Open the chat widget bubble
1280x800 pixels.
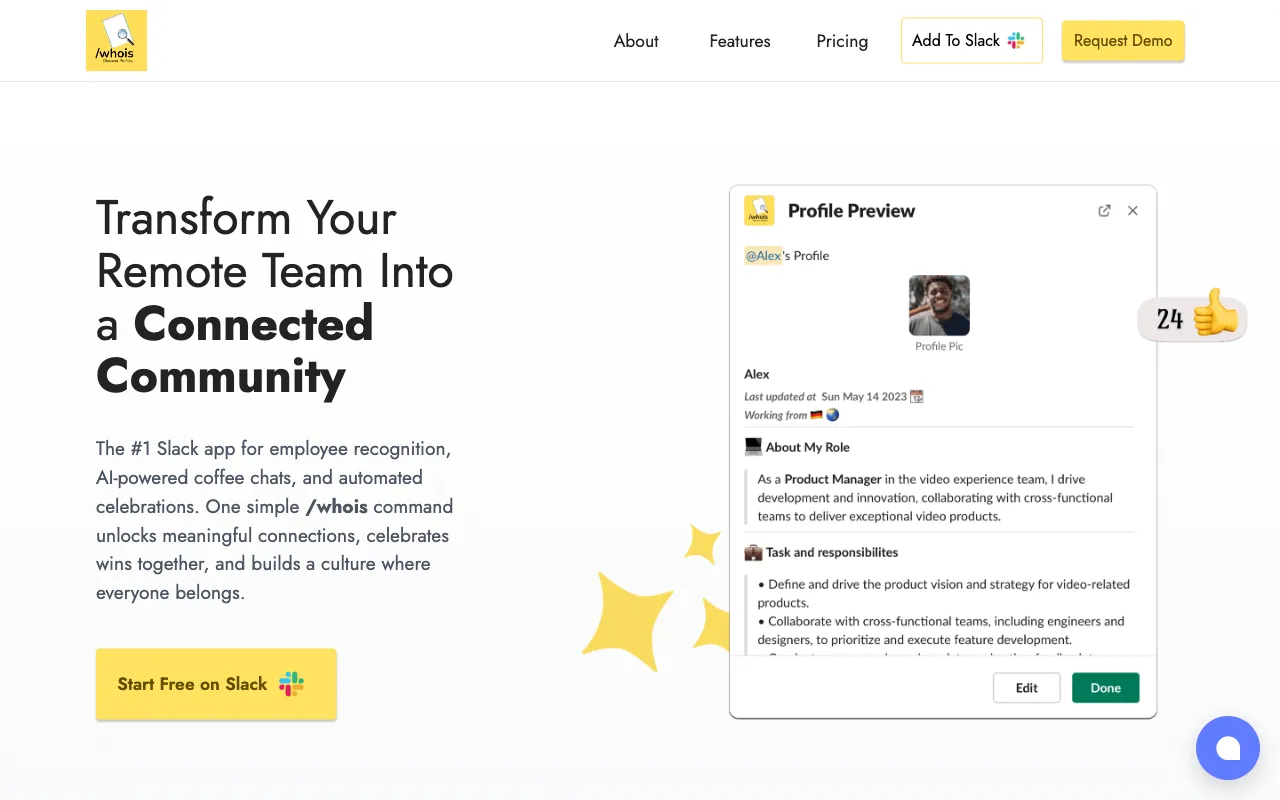coord(1228,748)
